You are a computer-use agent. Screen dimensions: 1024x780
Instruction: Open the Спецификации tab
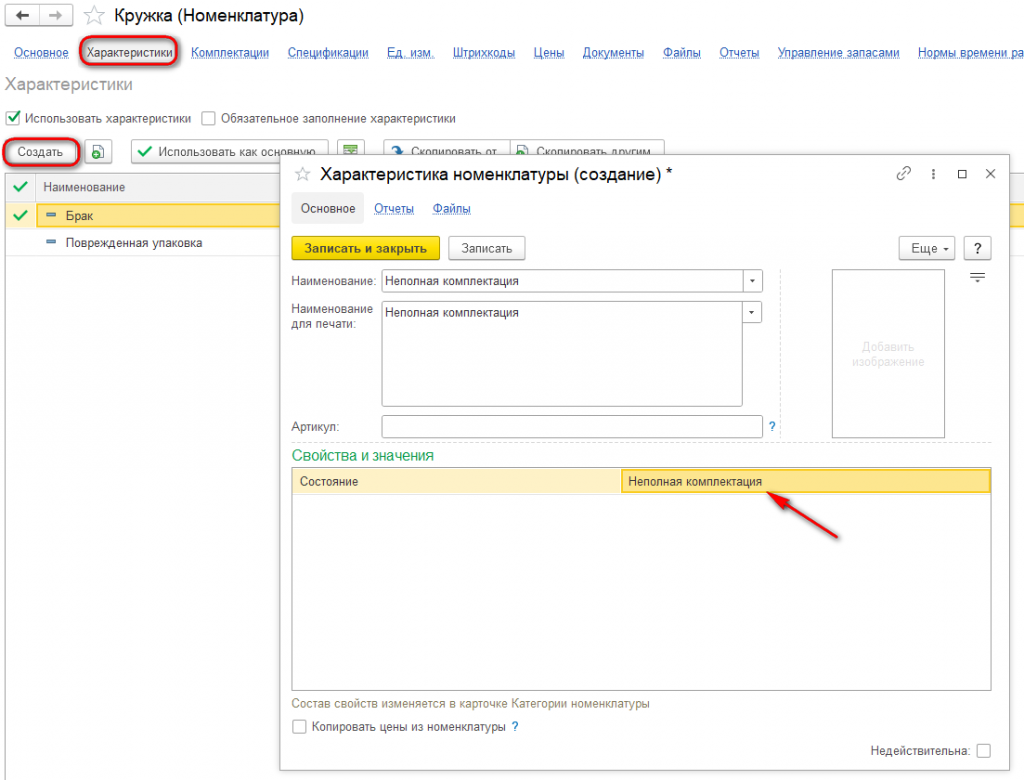[328, 52]
